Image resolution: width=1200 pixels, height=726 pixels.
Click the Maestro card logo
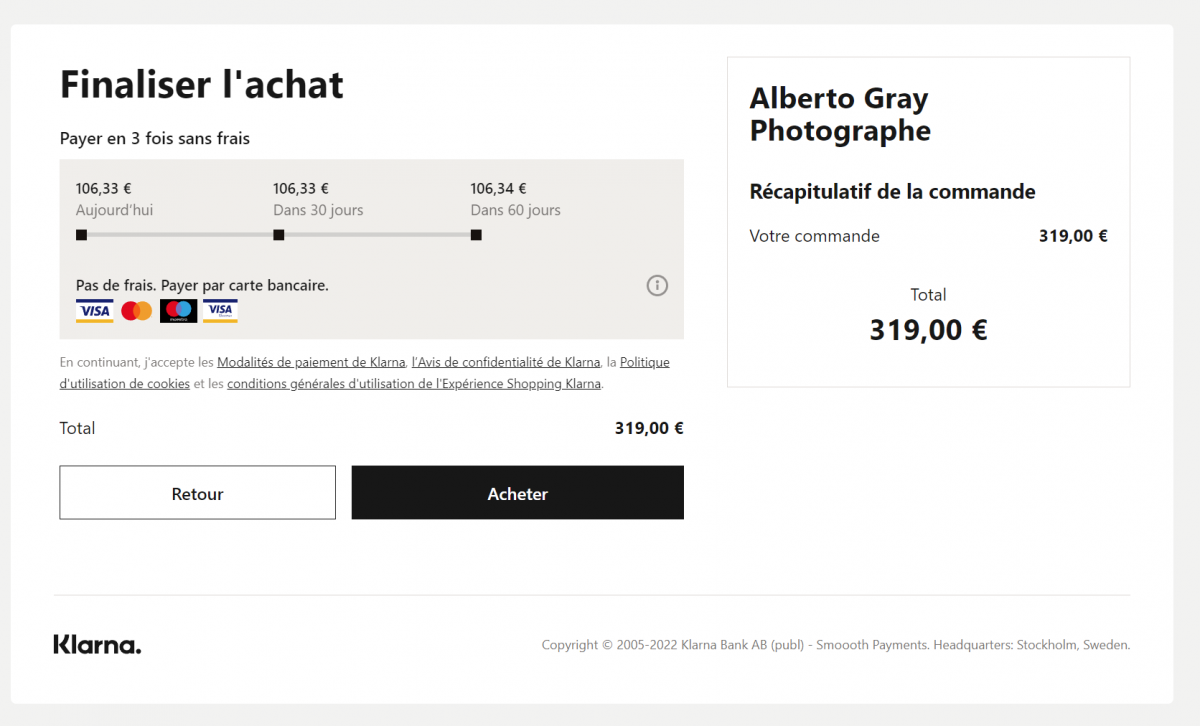click(179, 311)
